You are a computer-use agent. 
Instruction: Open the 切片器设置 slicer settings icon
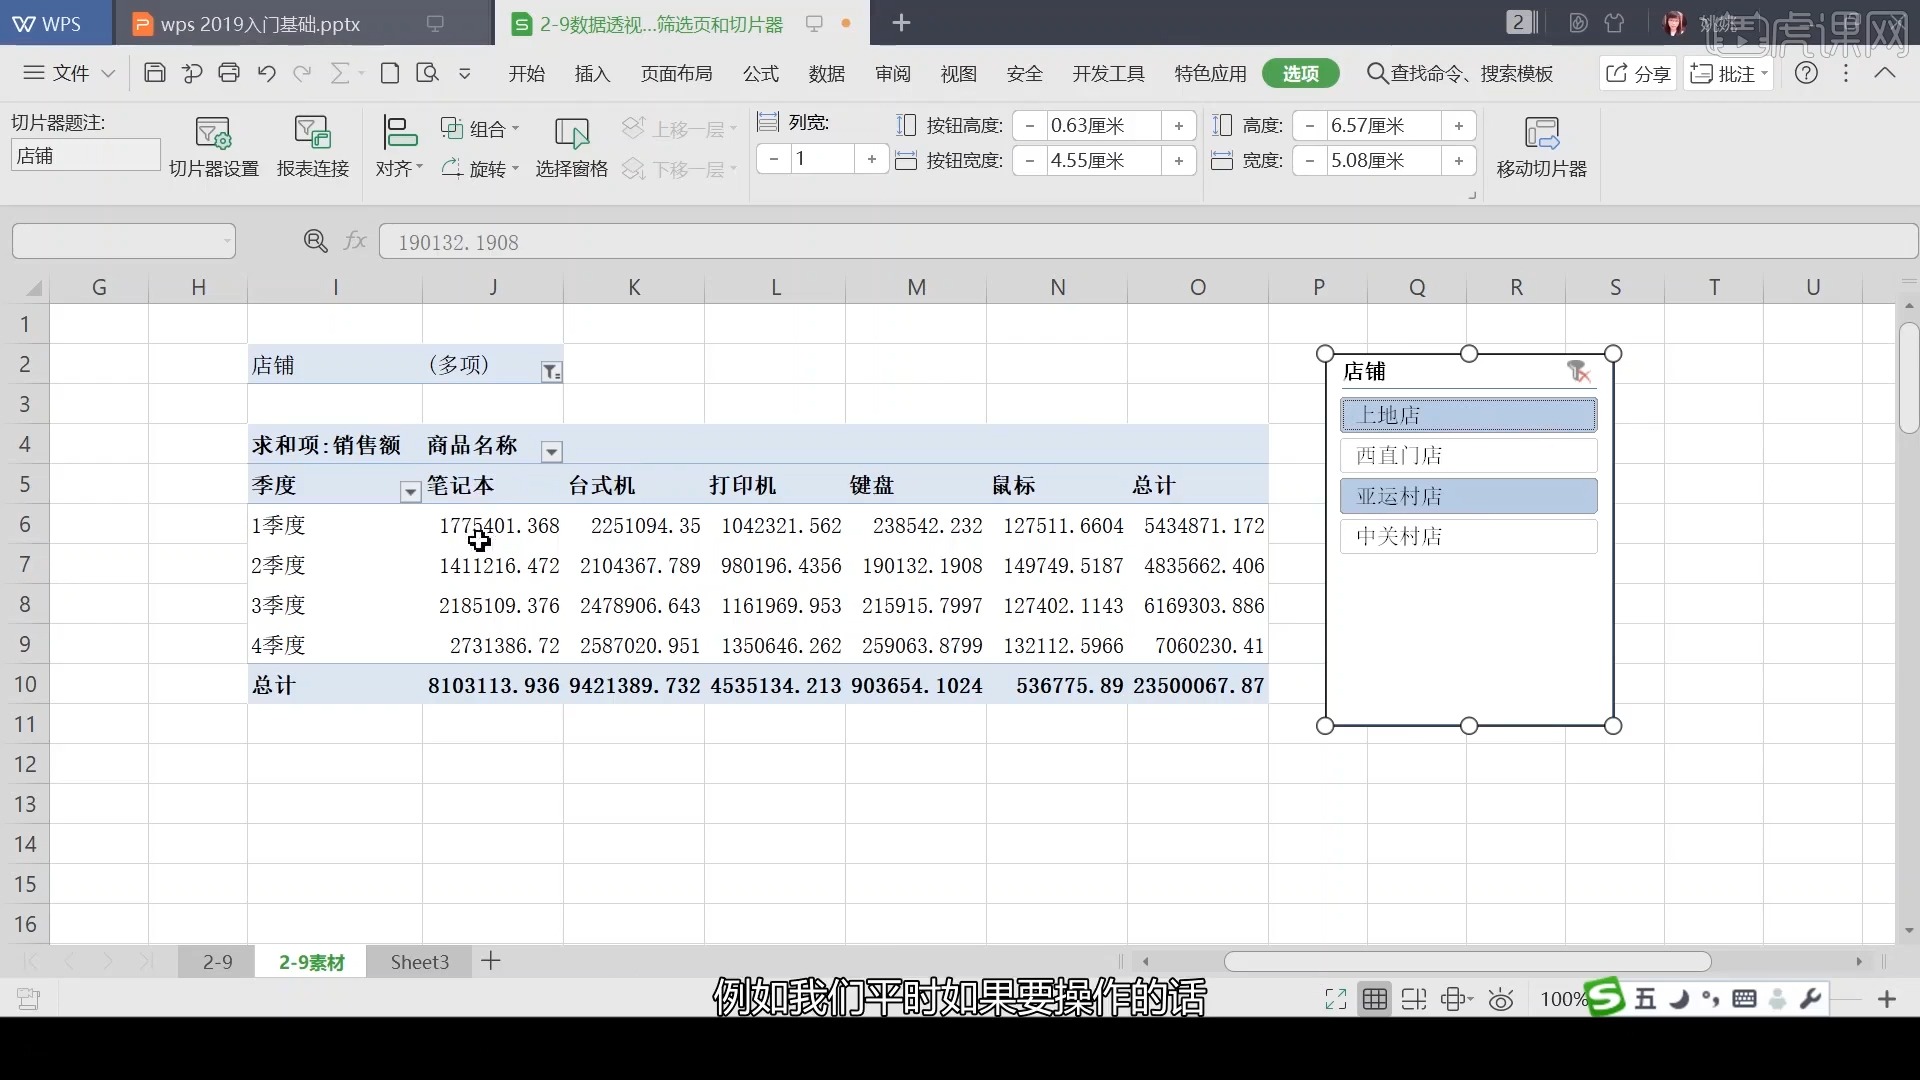(x=213, y=145)
